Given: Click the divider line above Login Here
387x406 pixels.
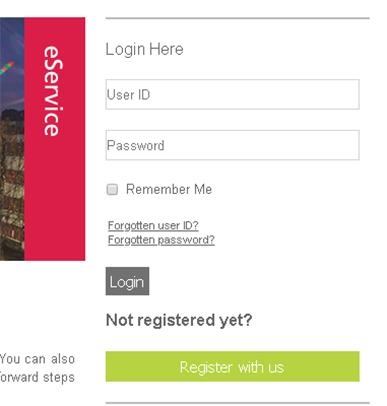Looking at the screenshot, I should point(237,18).
